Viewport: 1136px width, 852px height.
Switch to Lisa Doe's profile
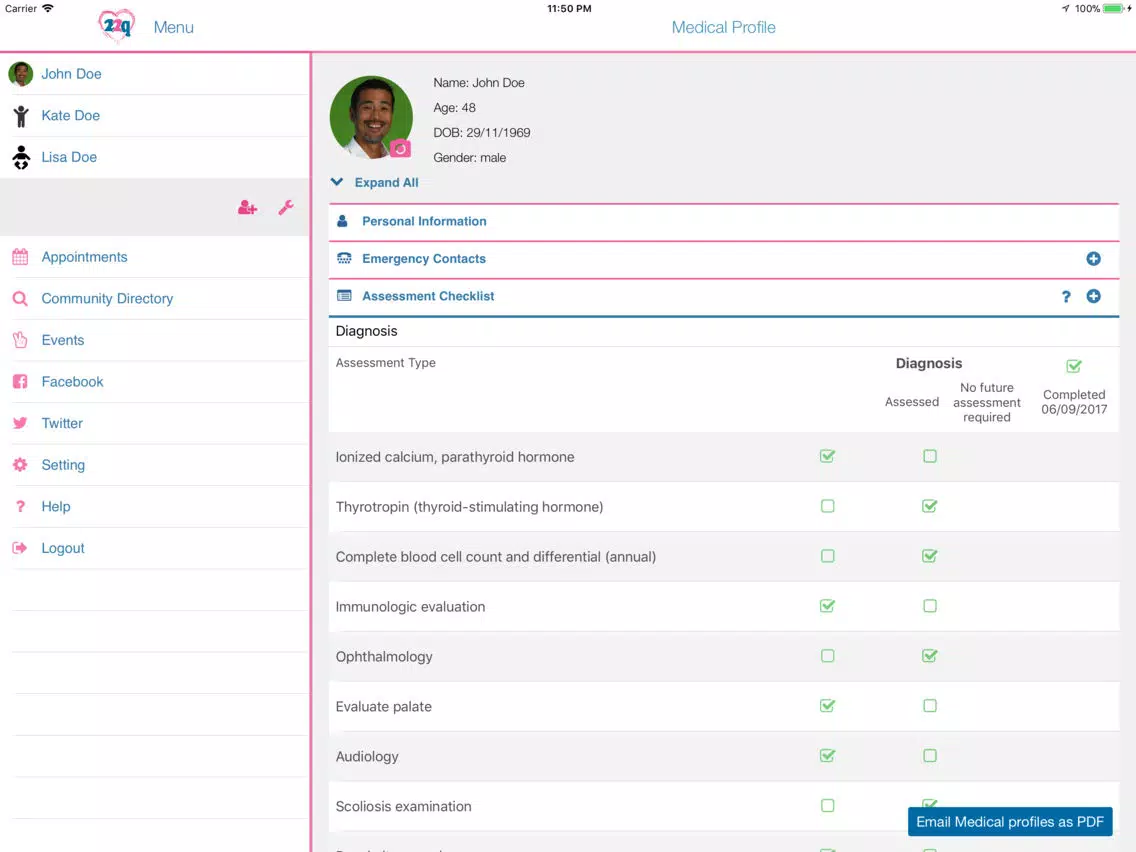coord(155,157)
